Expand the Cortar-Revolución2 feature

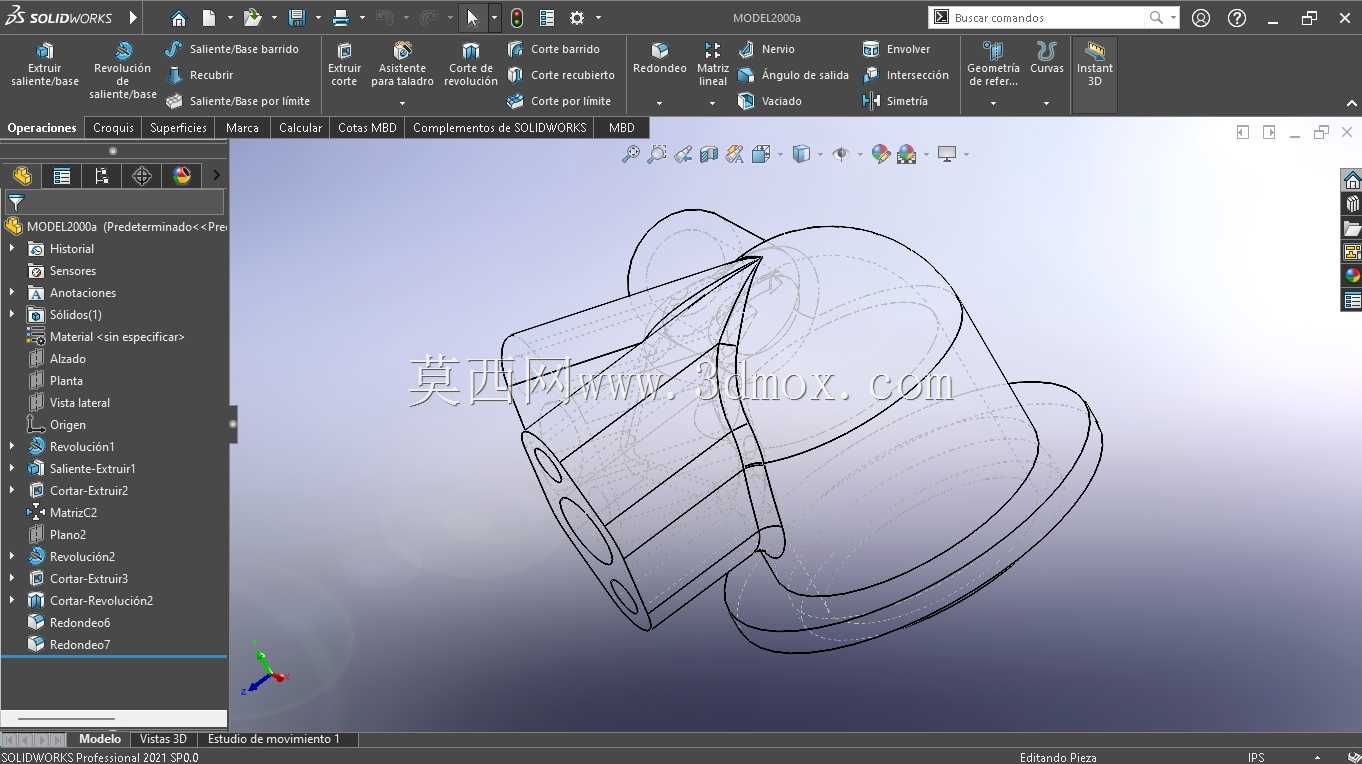[12, 600]
